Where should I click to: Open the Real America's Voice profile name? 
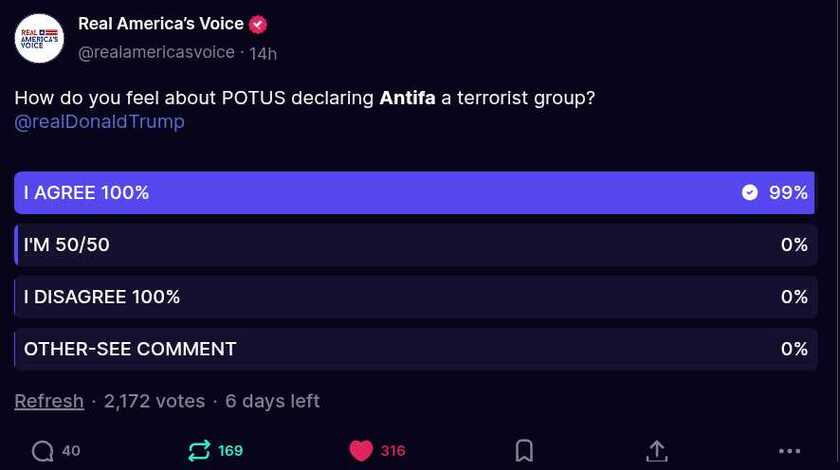(160, 25)
